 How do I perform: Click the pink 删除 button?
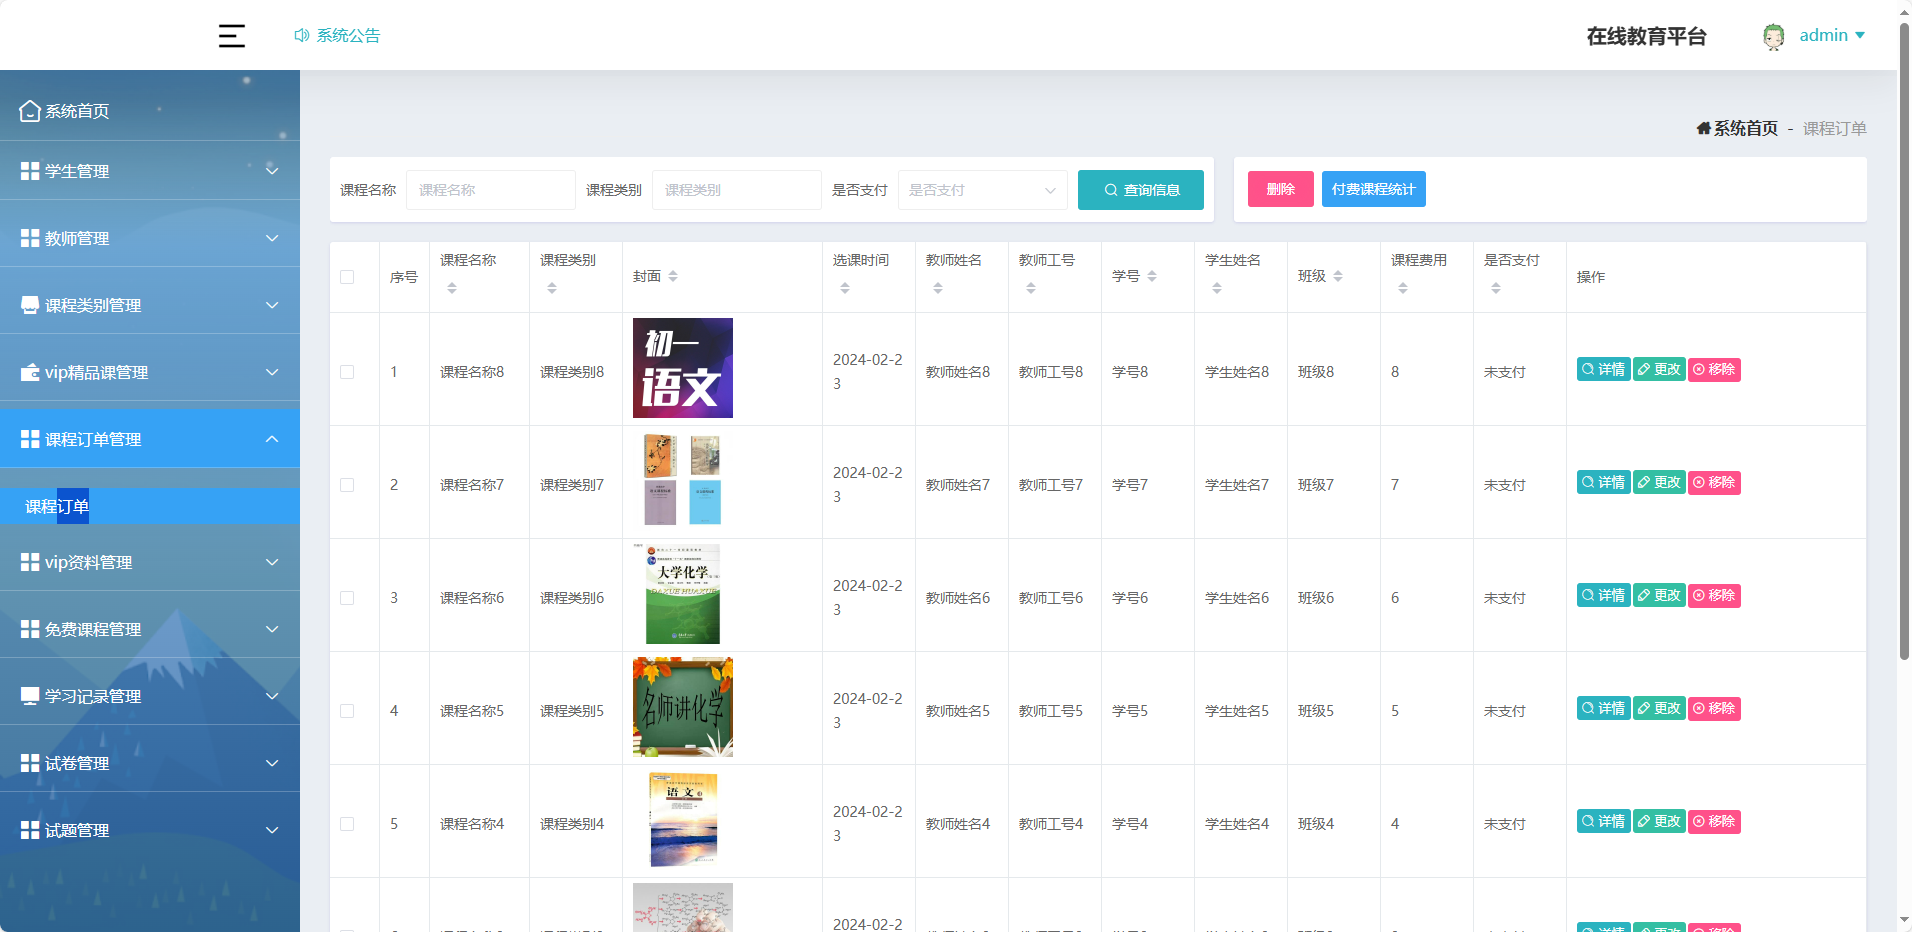point(1281,189)
